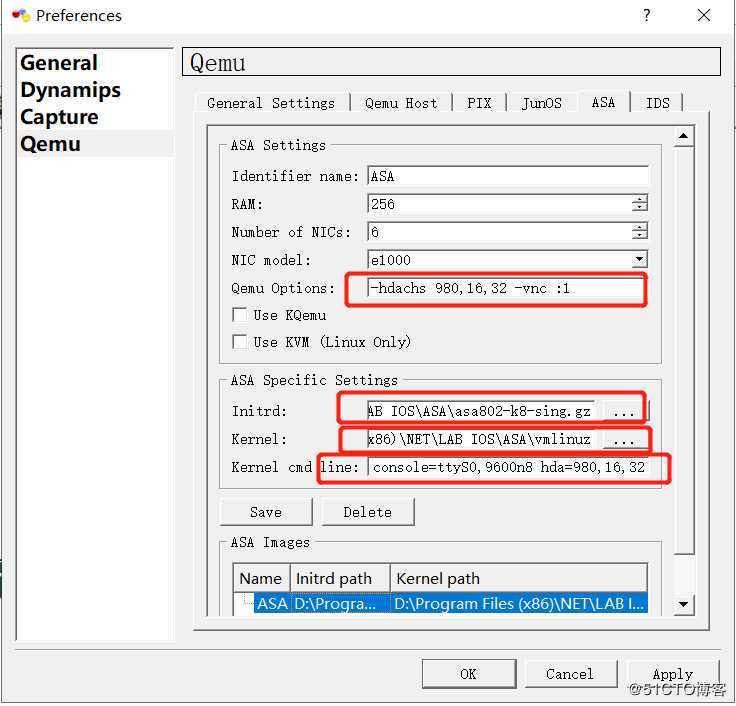Click the D:\Program Files (x86) kernel path cell
The height and width of the screenshot is (706, 736).
click(519, 603)
